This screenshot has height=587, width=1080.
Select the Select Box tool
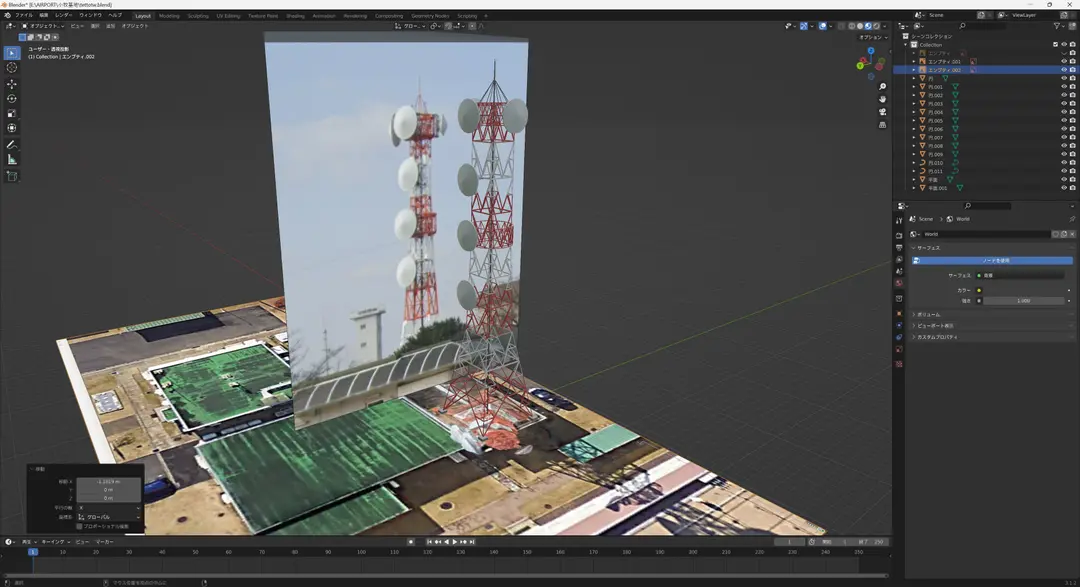(x=12, y=53)
